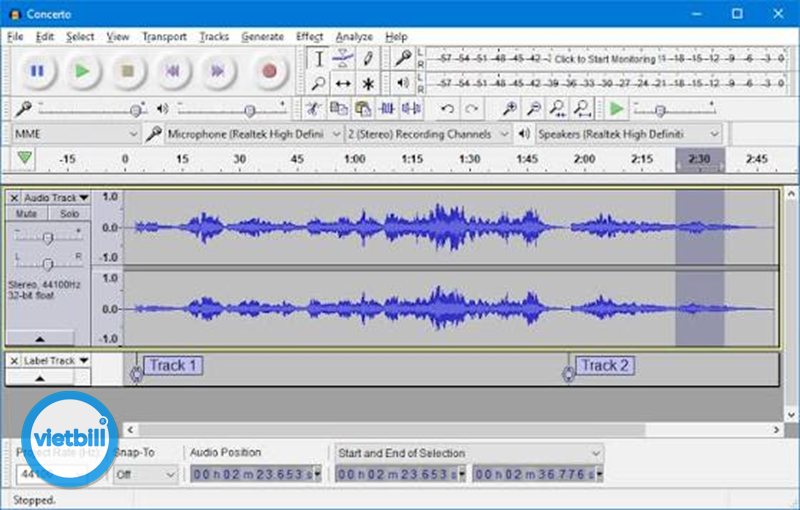Click the Track 2 label
The height and width of the screenshot is (510, 800).
605,365
